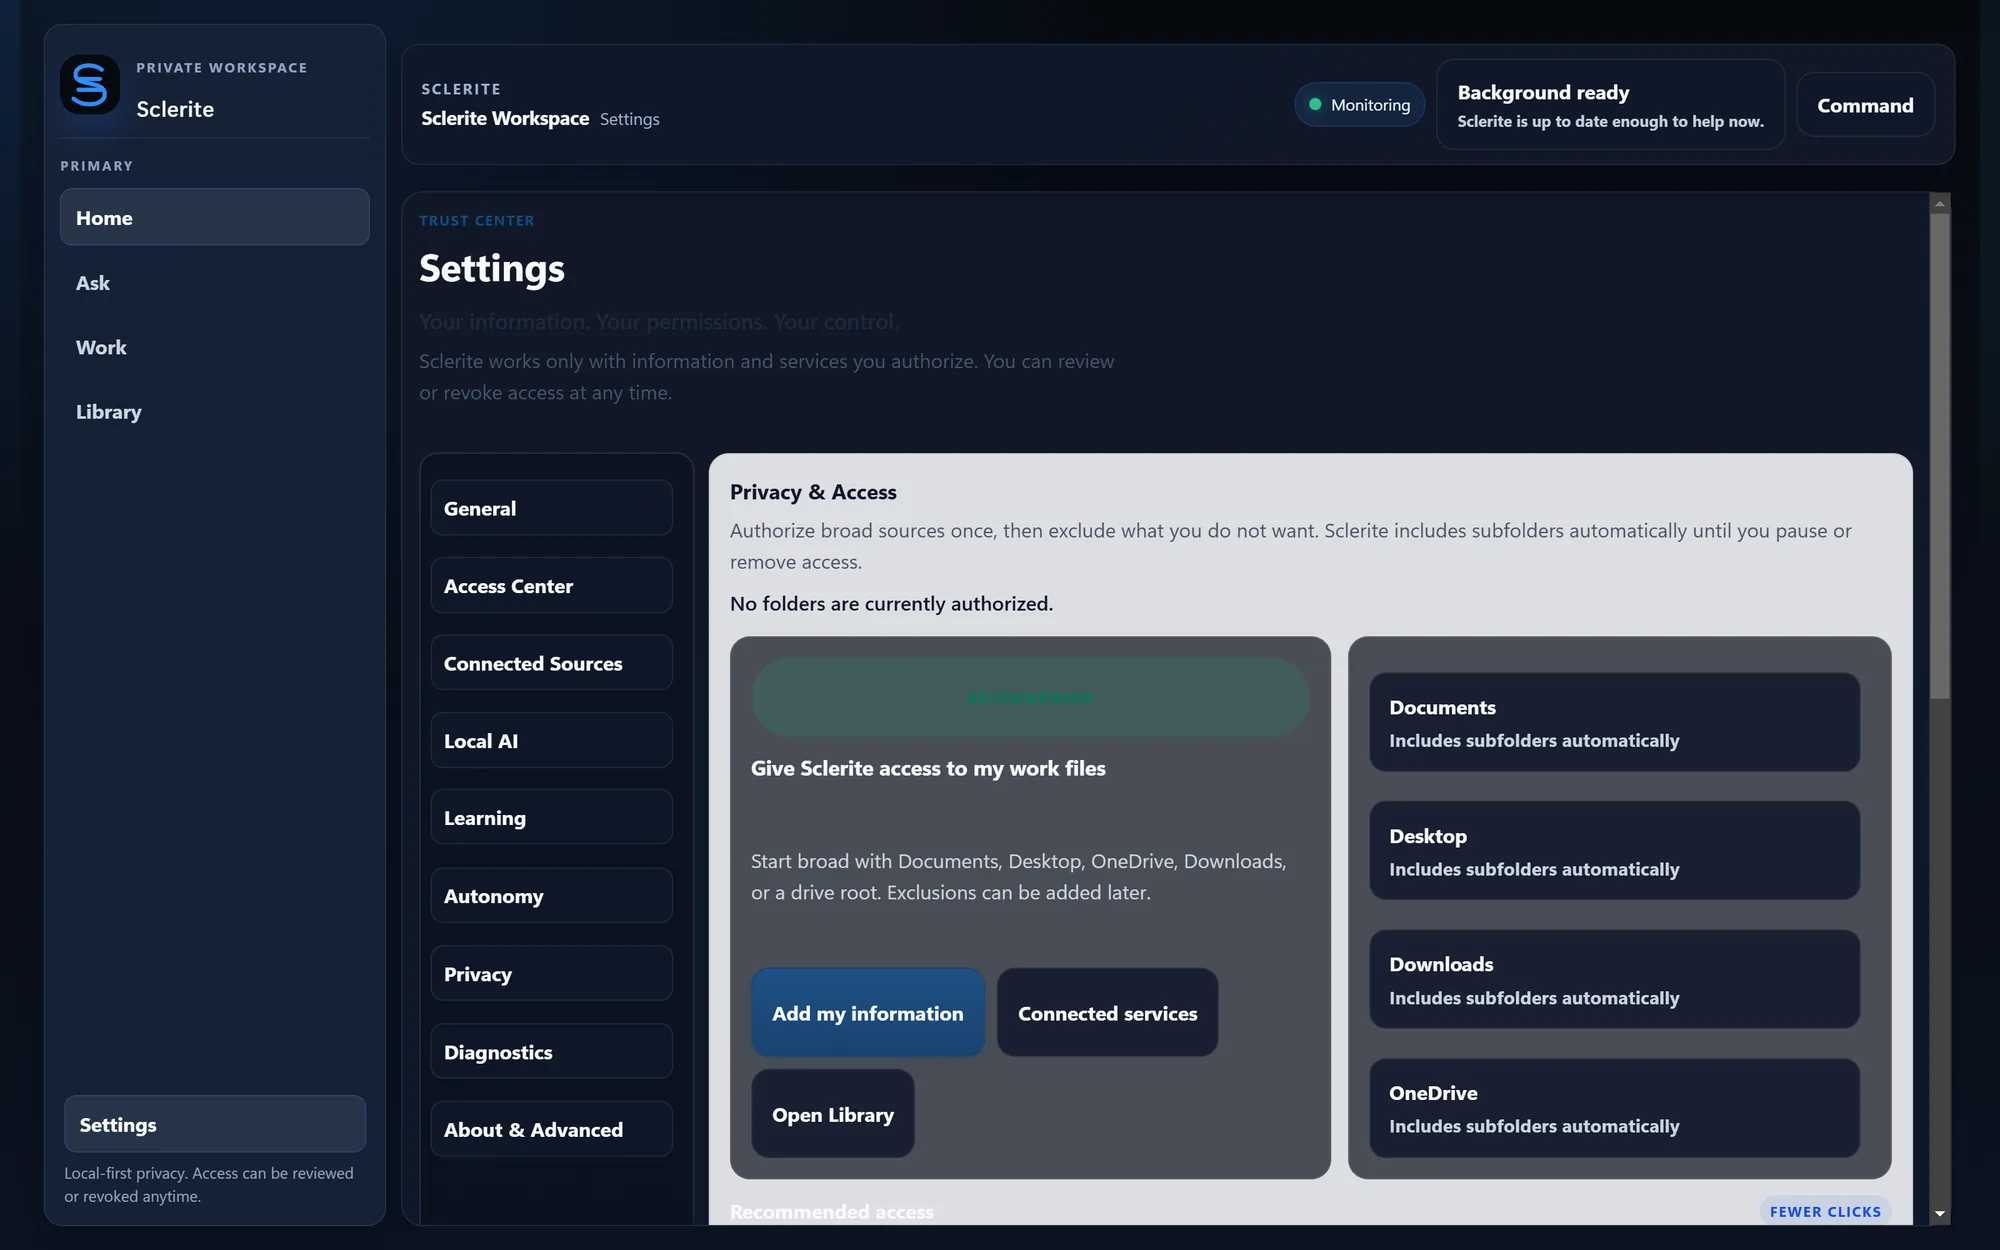Open the Autonomy settings tab
This screenshot has width=2000, height=1250.
[x=551, y=895]
